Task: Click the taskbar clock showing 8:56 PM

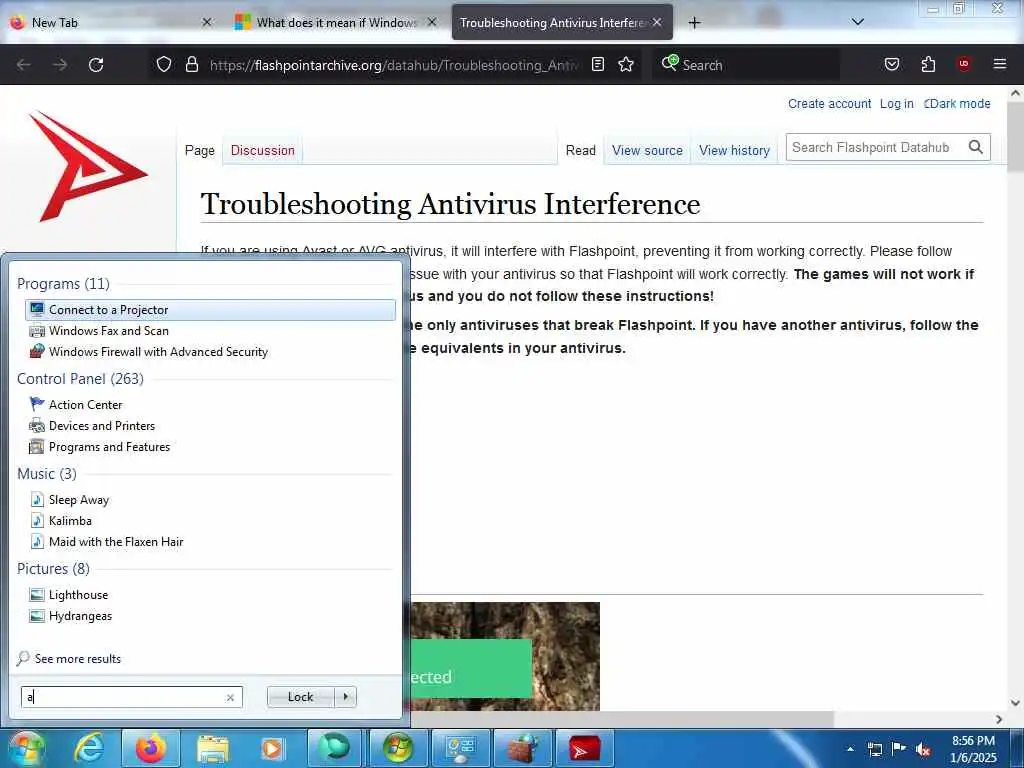Action: [x=973, y=749]
